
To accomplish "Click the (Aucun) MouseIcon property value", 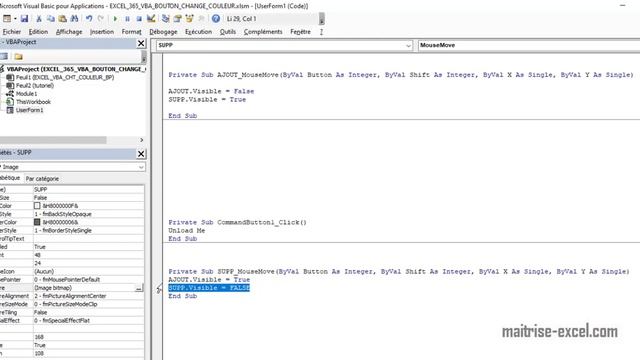I will 89,271.
